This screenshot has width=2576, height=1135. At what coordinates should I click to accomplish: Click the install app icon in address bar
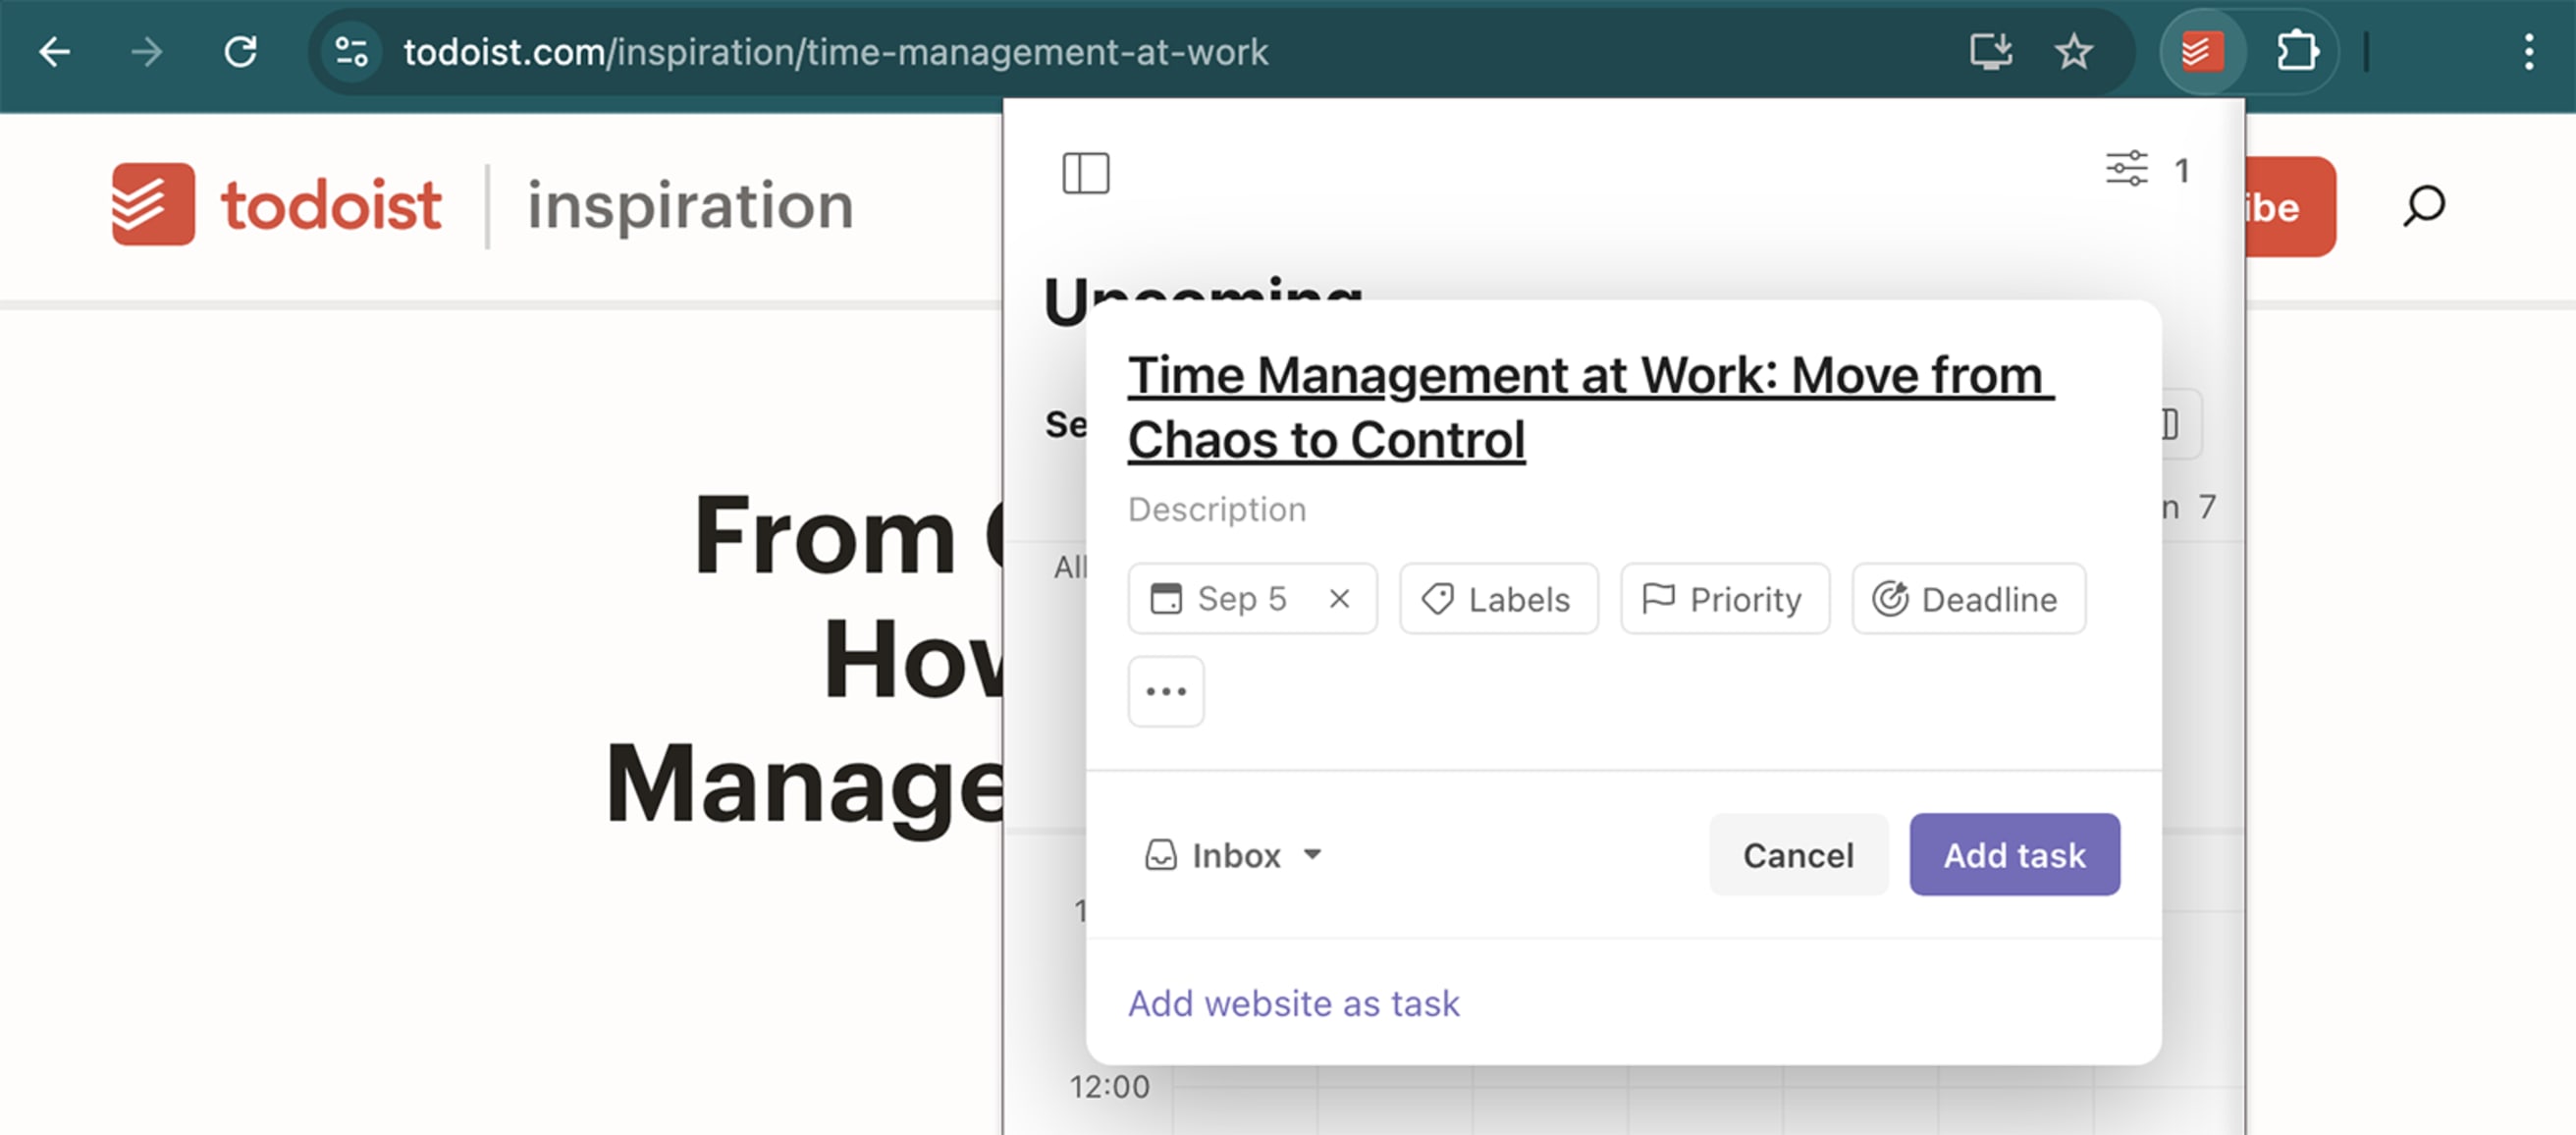[x=1990, y=51]
